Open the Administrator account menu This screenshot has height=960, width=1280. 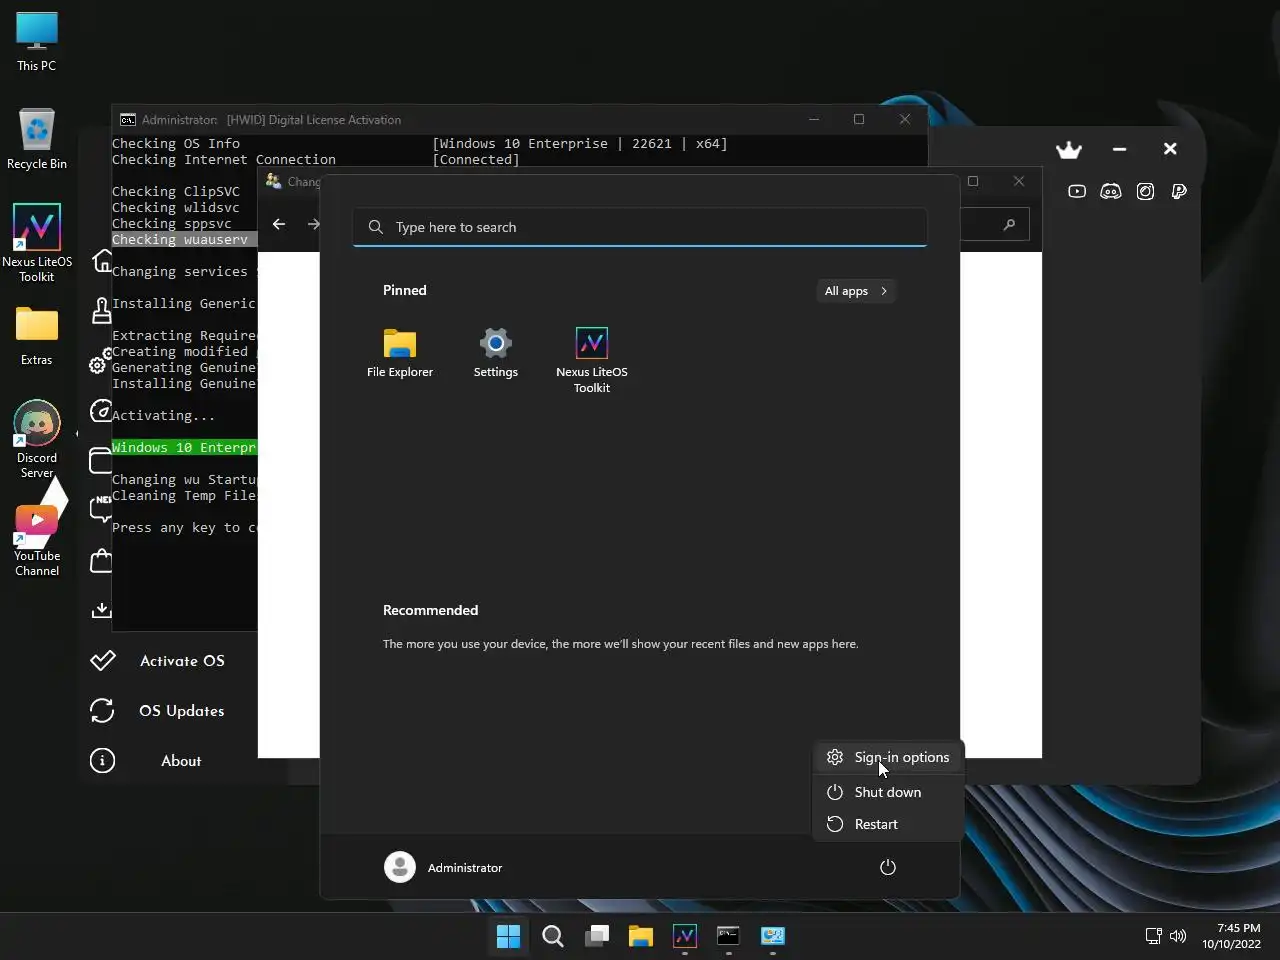[444, 867]
